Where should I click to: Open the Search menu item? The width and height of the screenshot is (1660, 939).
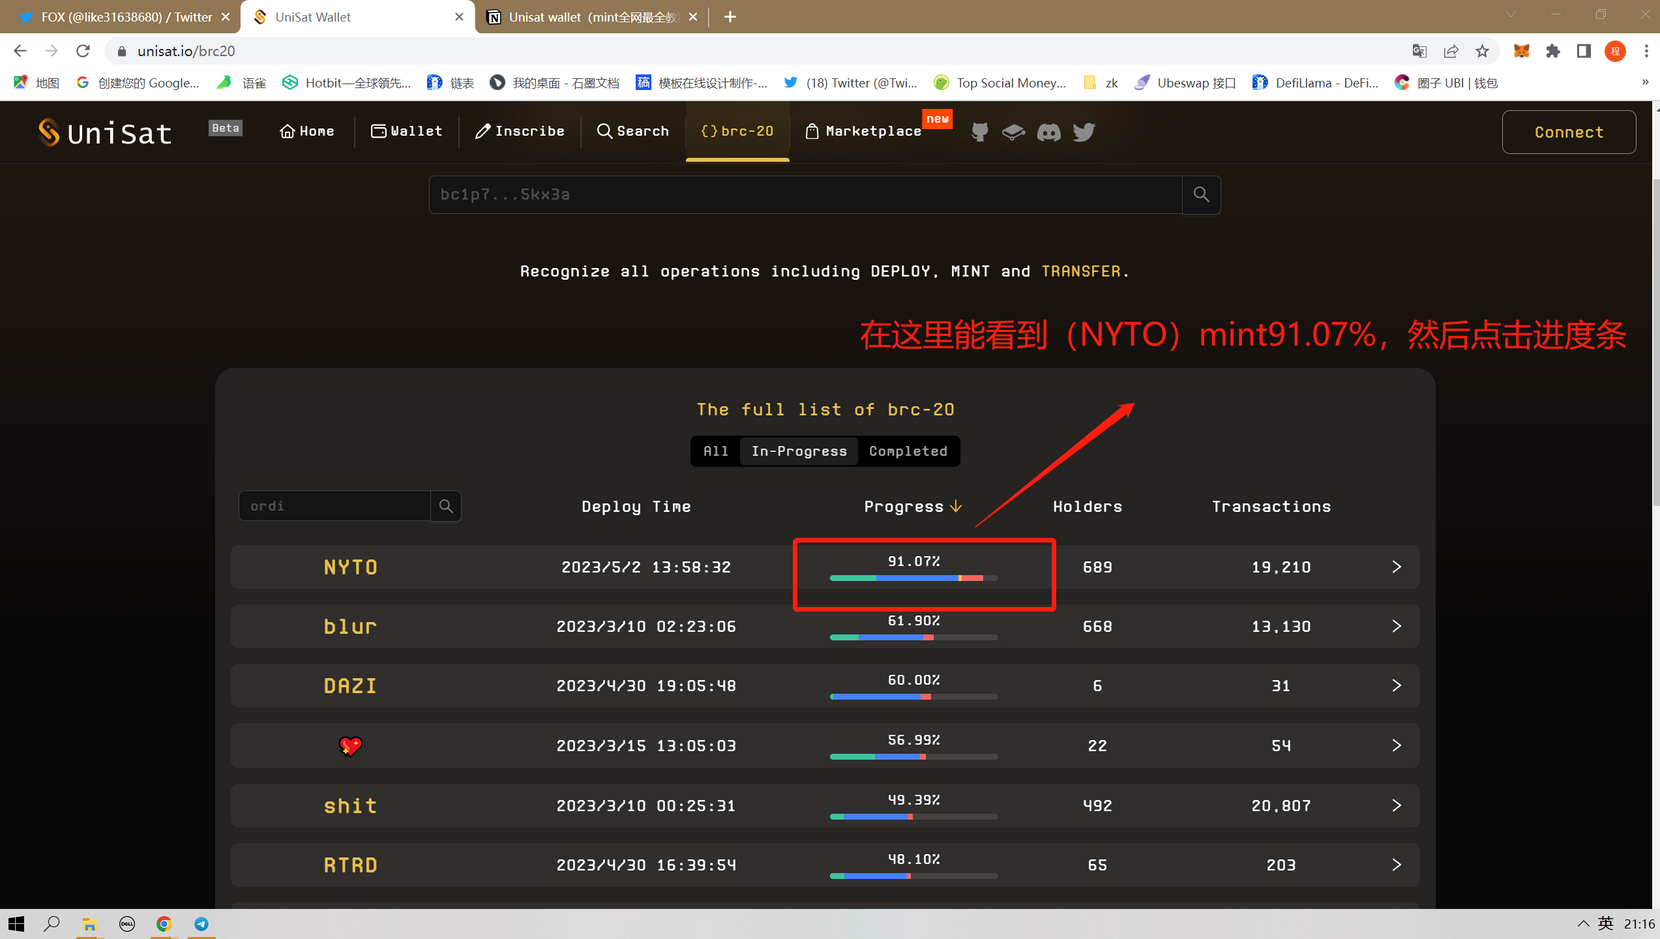pos(633,131)
